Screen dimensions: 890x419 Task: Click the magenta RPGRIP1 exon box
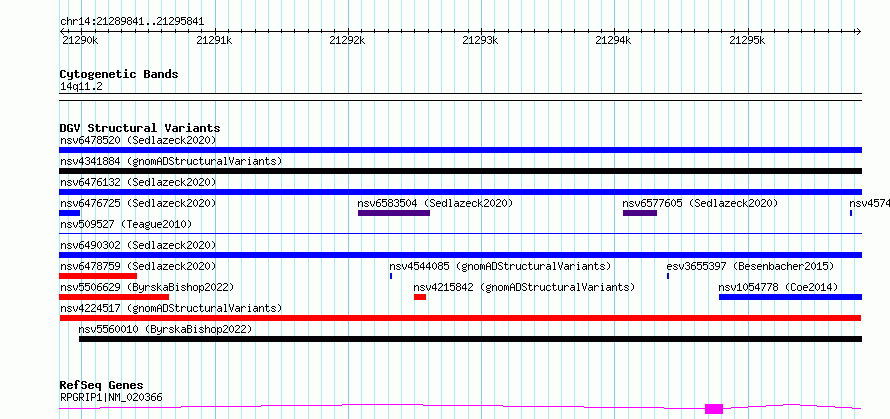click(x=714, y=409)
